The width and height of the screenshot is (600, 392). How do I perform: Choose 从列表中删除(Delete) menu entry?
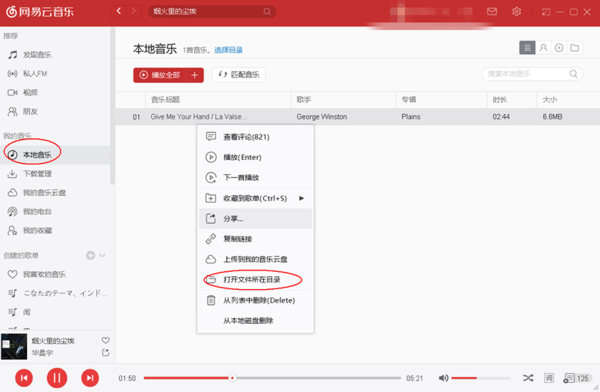[255, 301]
